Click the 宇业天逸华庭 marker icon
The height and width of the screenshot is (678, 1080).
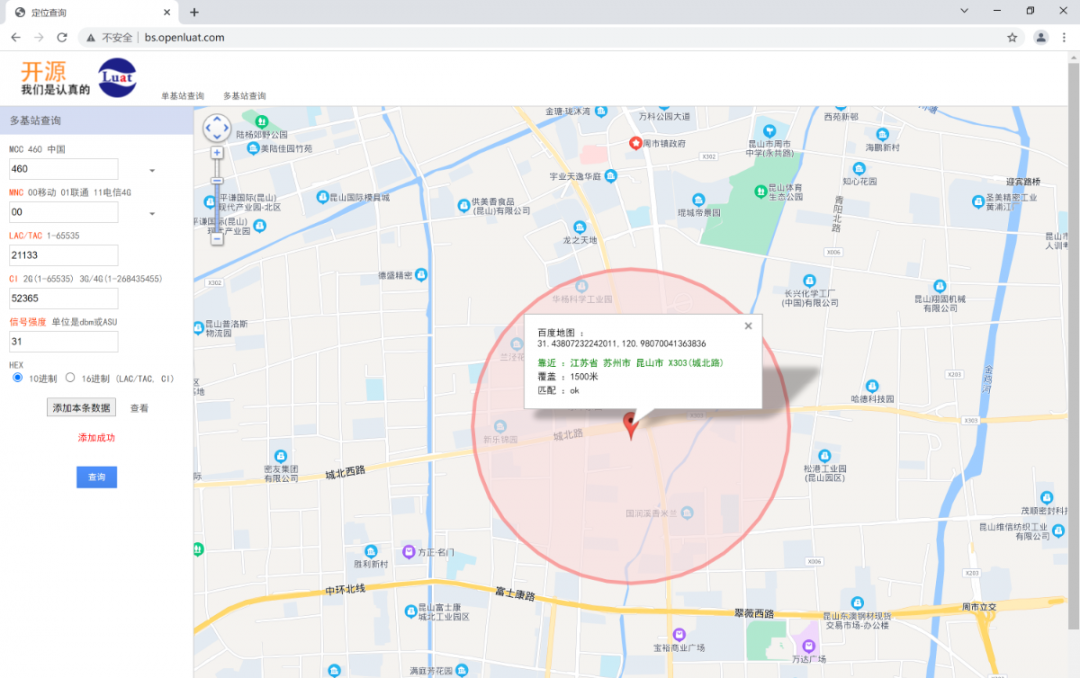tap(610, 176)
